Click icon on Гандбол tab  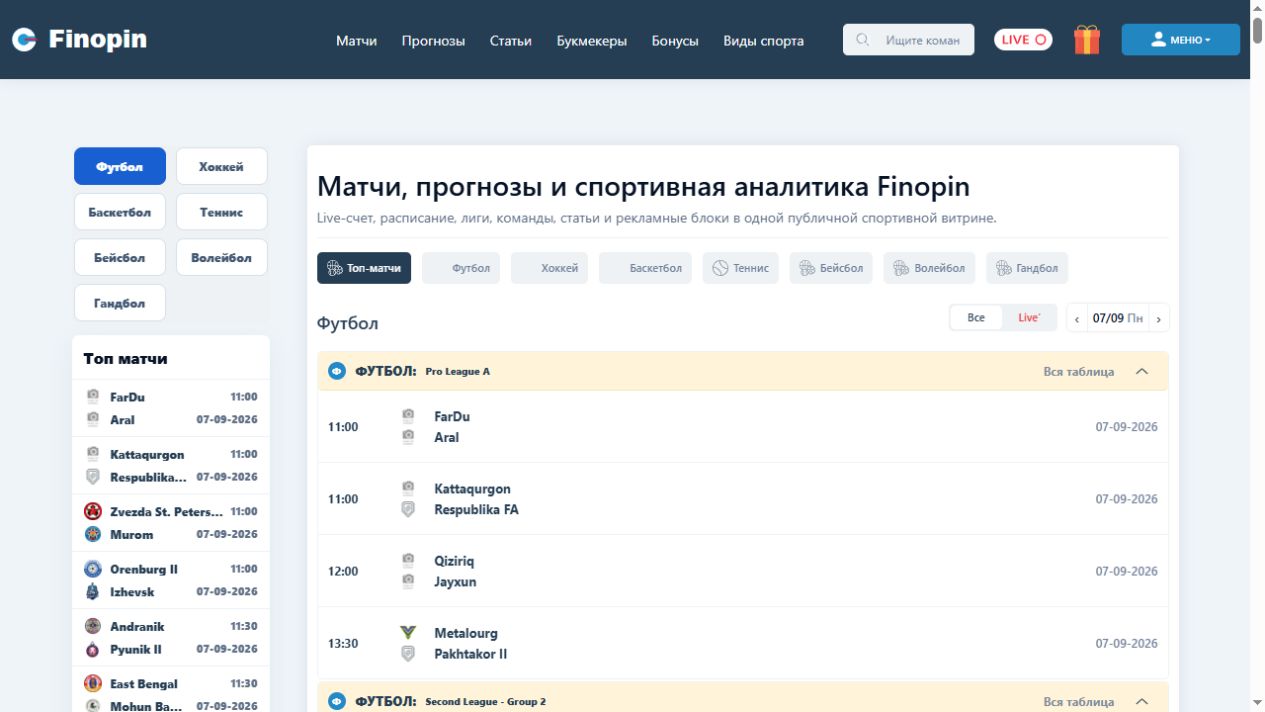pos(1004,268)
